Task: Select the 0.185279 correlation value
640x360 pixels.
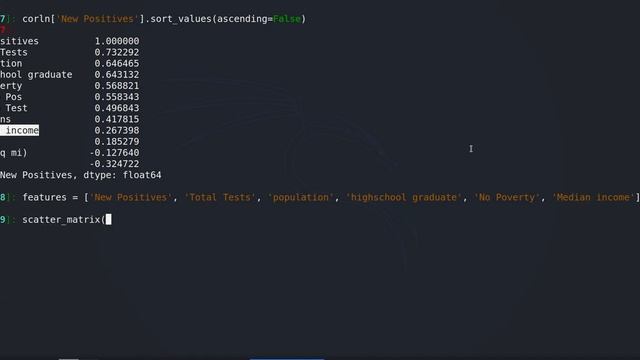Action: [x=117, y=142]
